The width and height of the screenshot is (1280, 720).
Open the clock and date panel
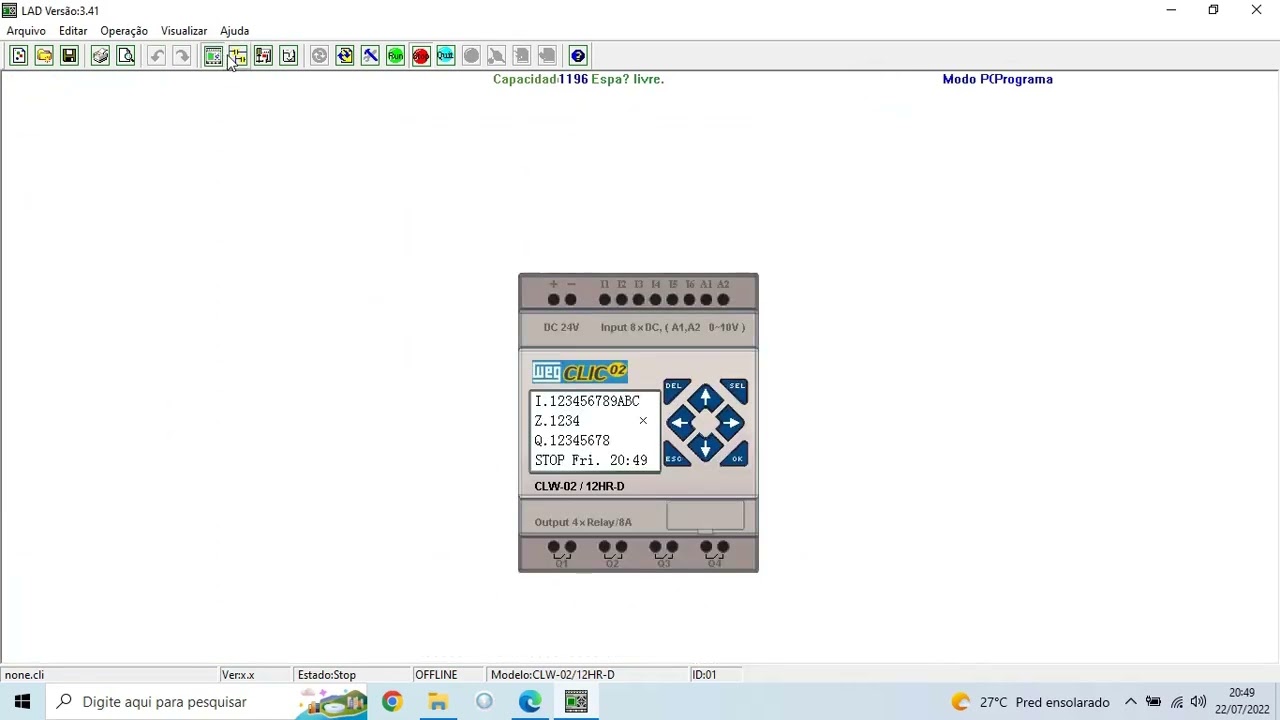coord(1241,701)
